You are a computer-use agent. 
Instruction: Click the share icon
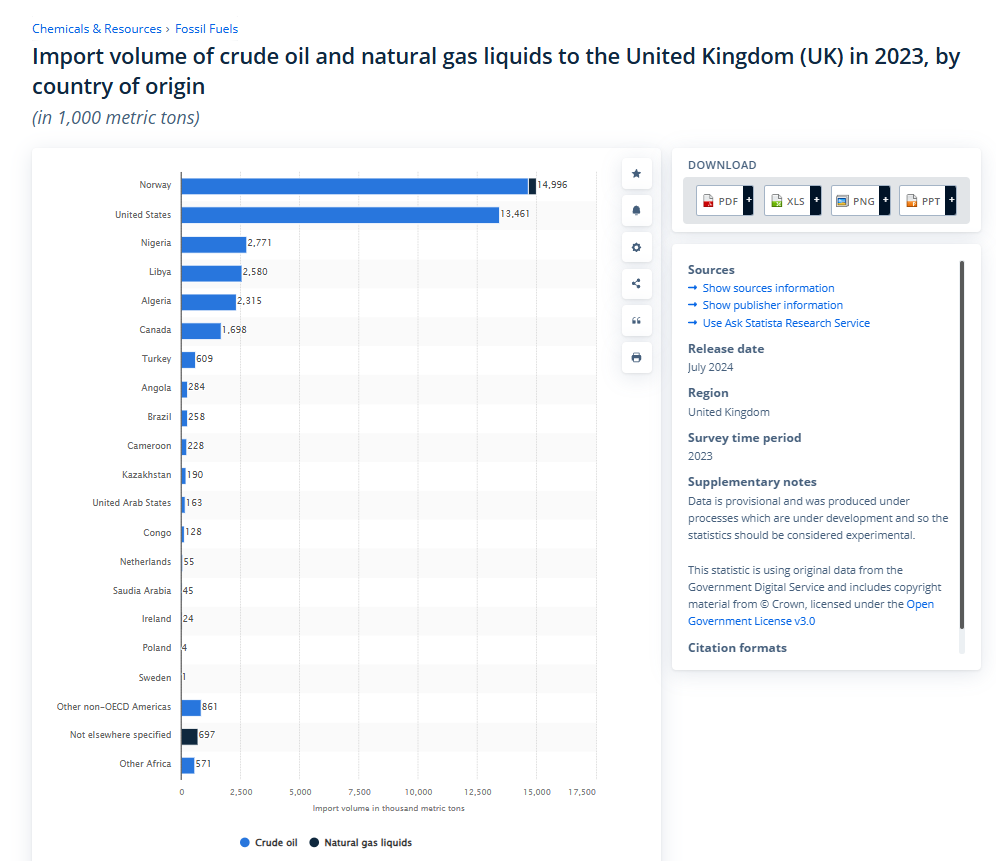coord(636,284)
